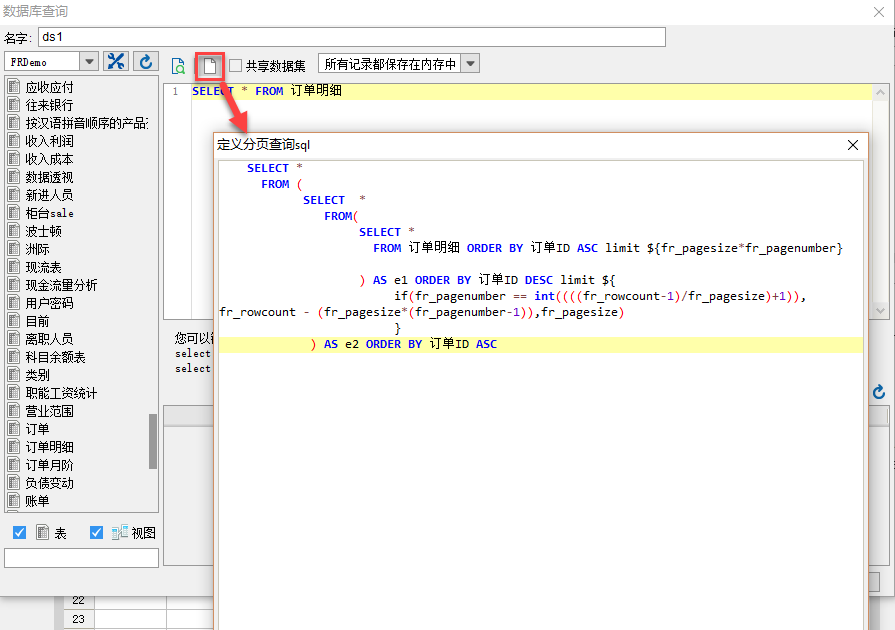Open the paging query SQL page icon
The height and width of the screenshot is (630, 895).
[210, 66]
